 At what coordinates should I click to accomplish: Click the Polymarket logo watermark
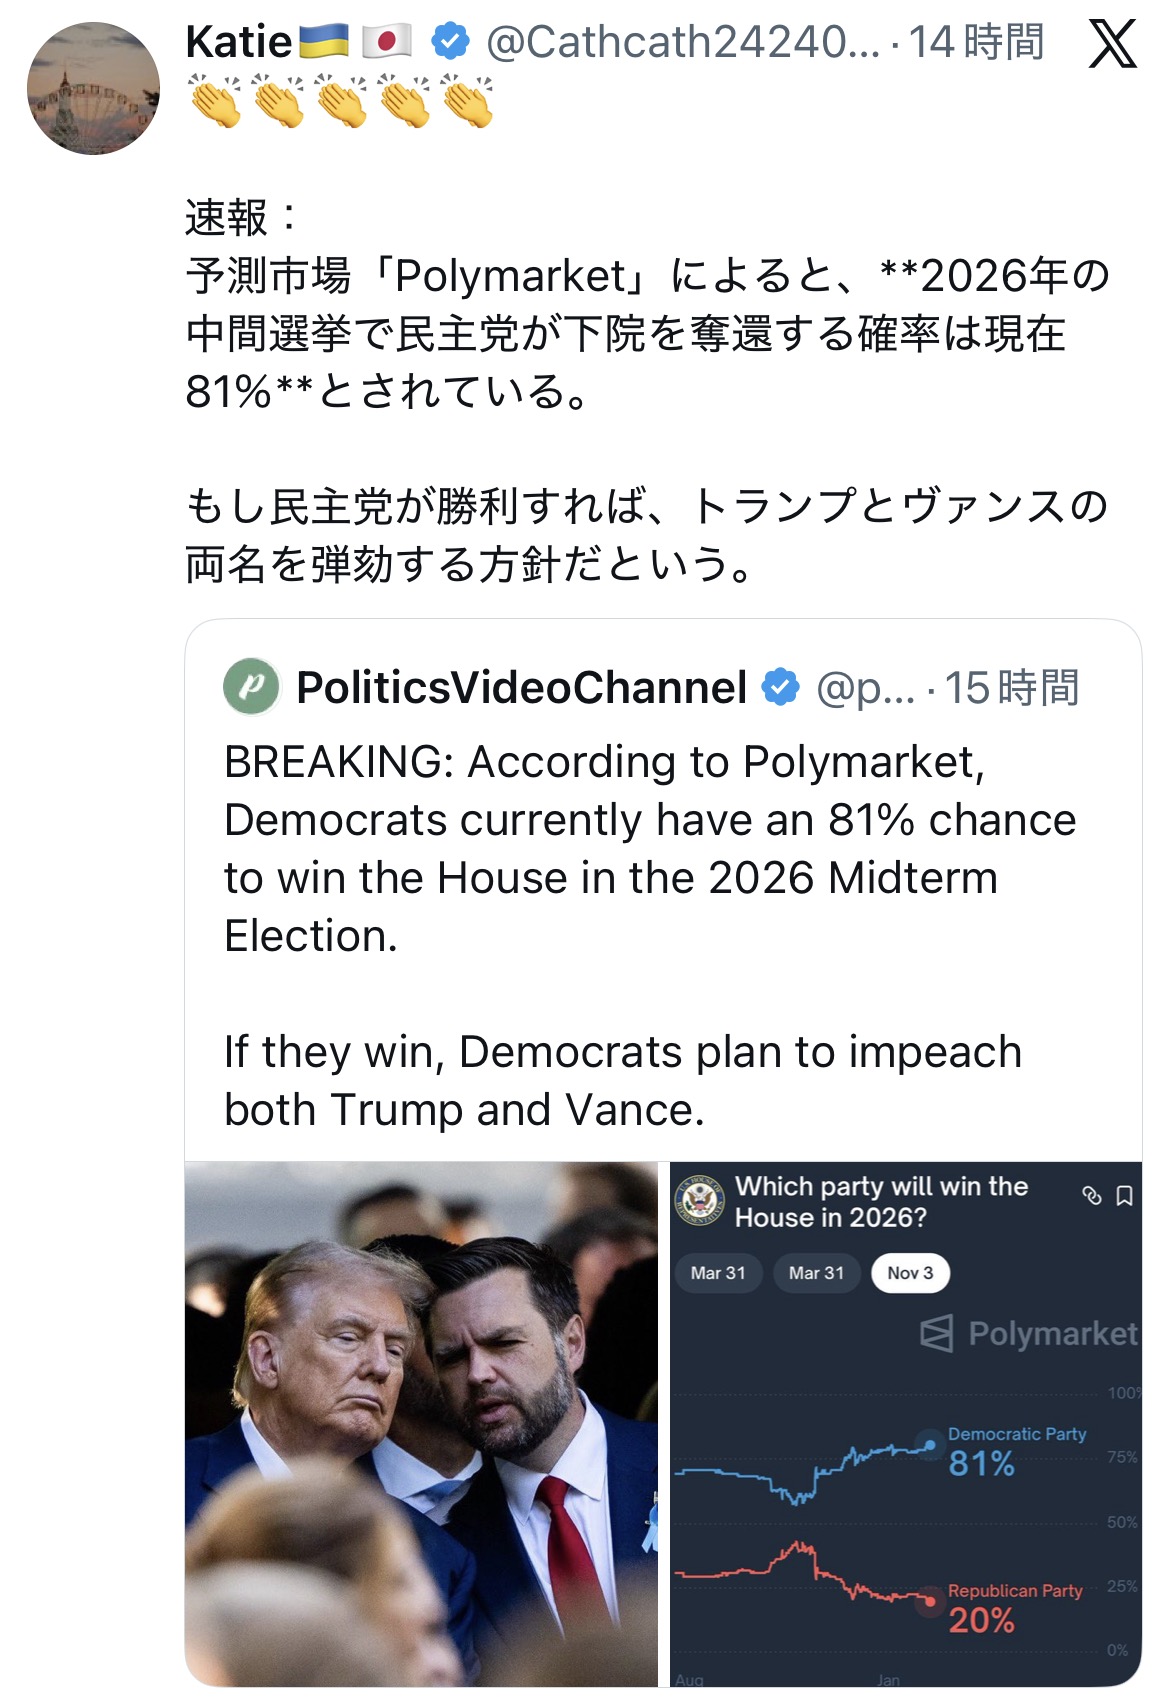[1028, 1334]
